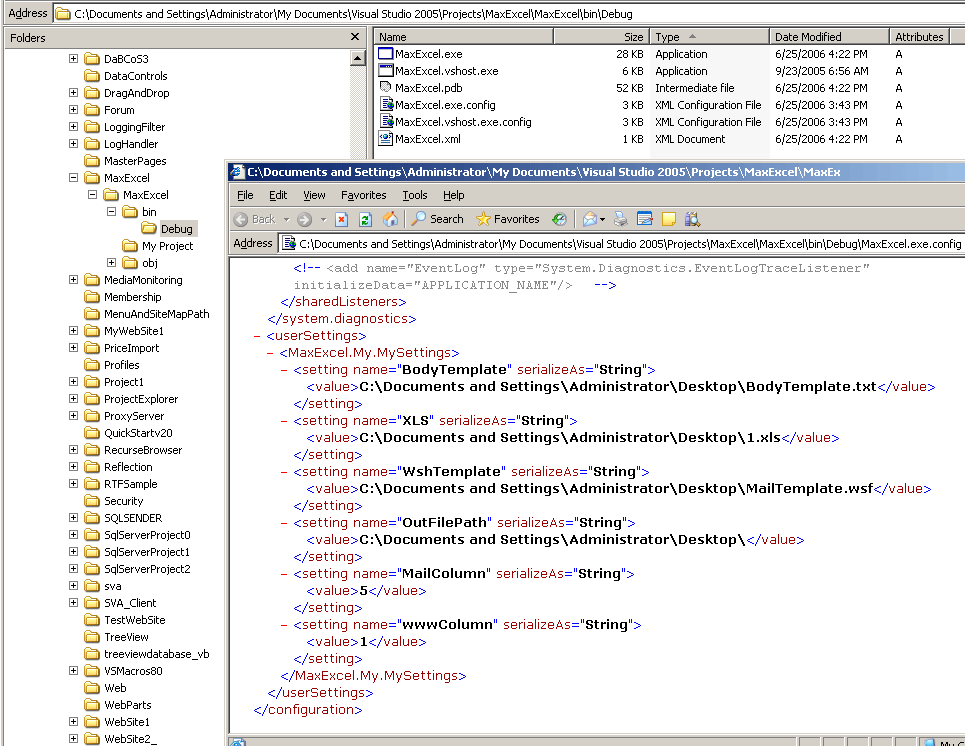This screenshot has height=746, width=965.
Task: Open the Favorites menu
Action: [364, 195]
